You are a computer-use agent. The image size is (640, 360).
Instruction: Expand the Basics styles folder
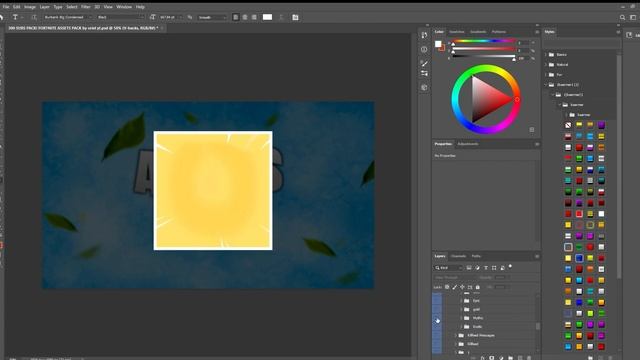[546, 54]
